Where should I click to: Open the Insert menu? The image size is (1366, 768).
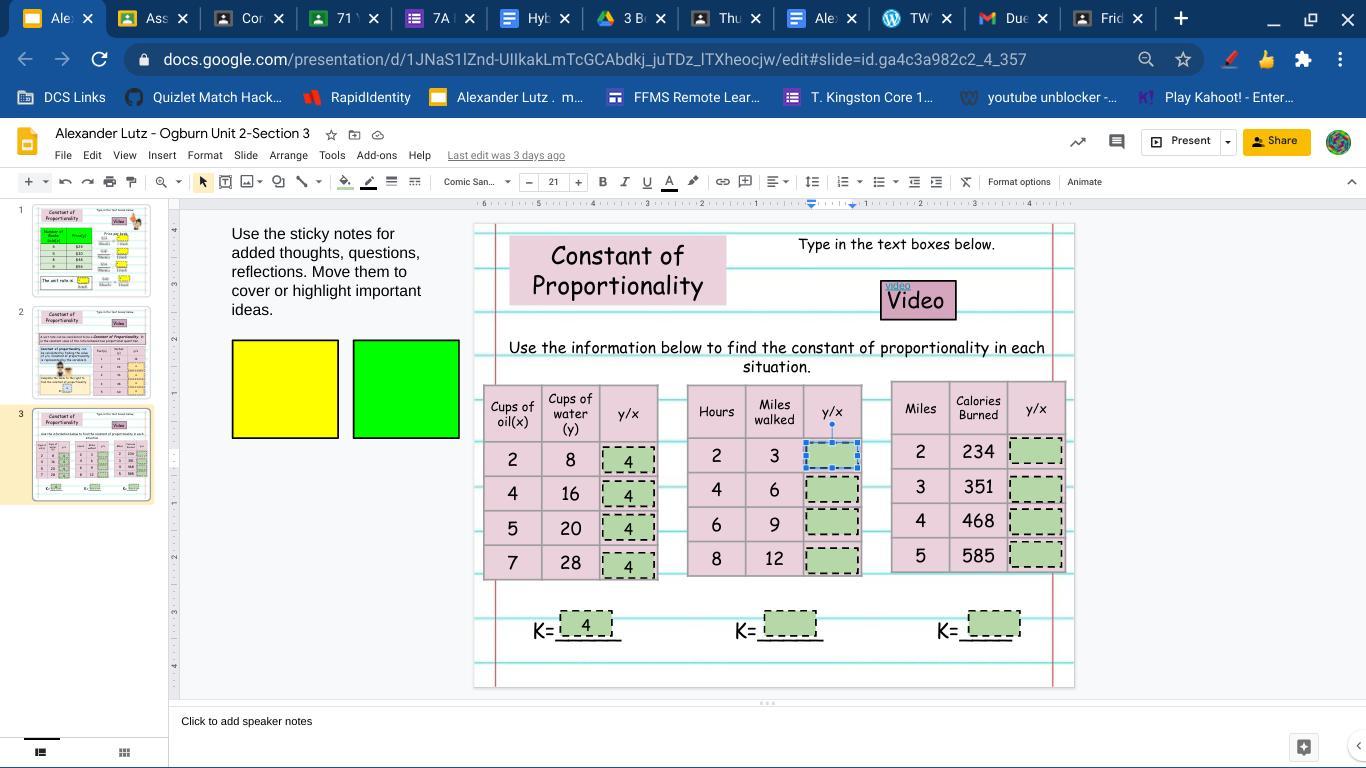click(x=162, y=155)
